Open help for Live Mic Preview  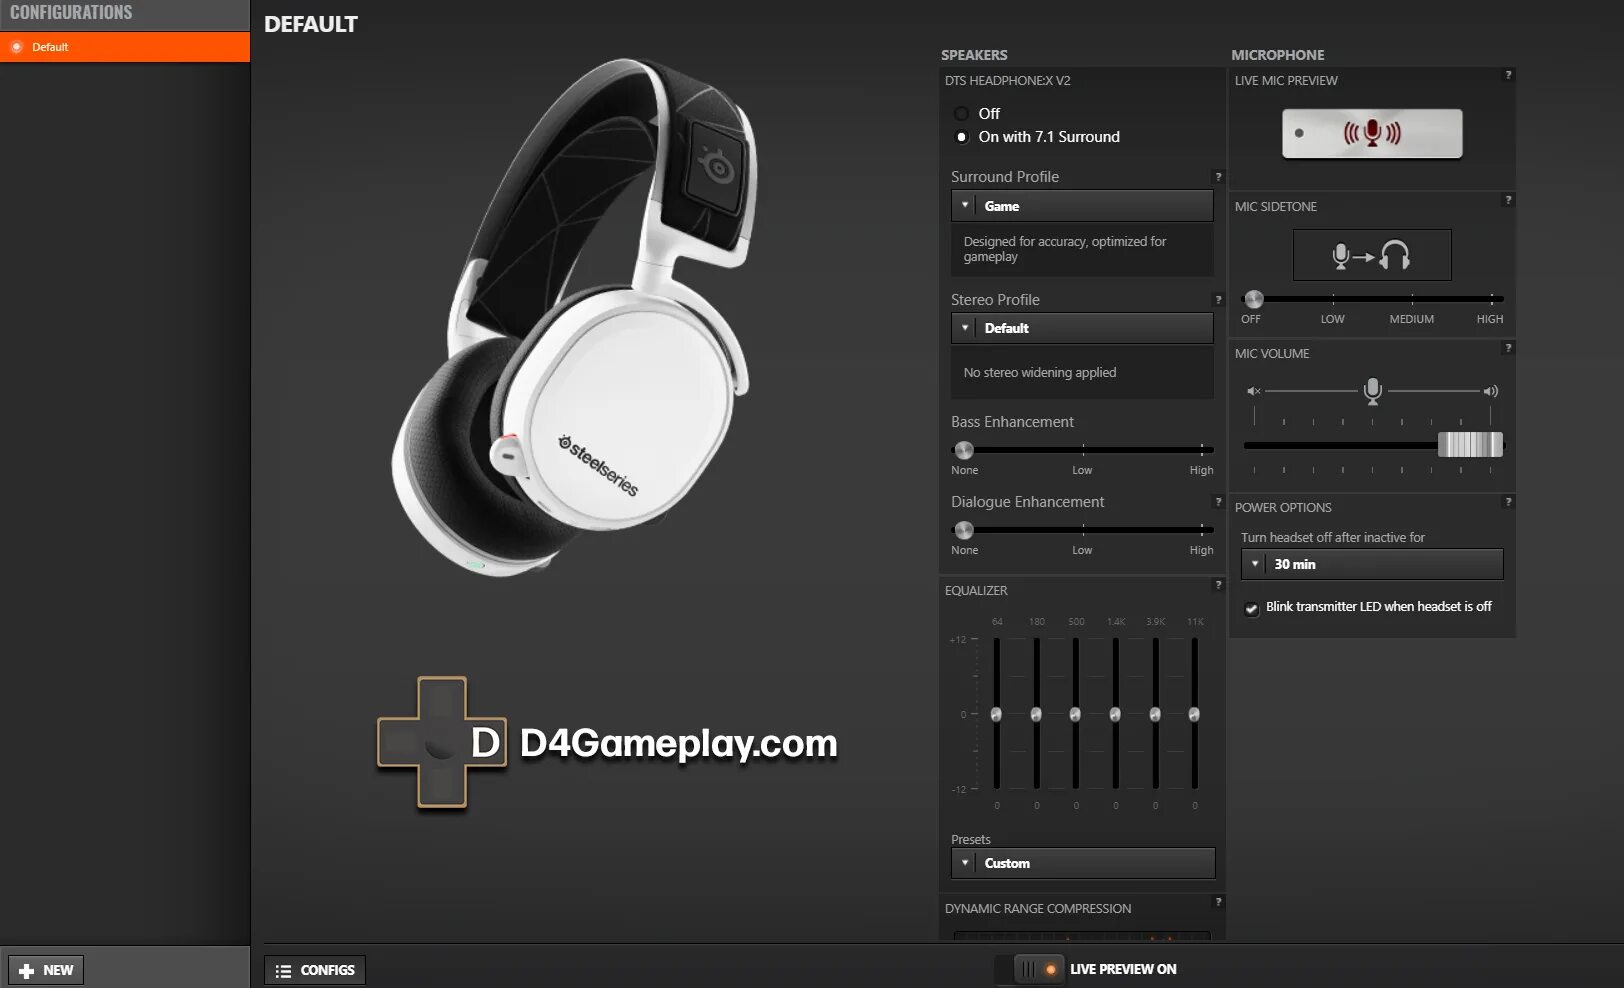[1508, 75]
